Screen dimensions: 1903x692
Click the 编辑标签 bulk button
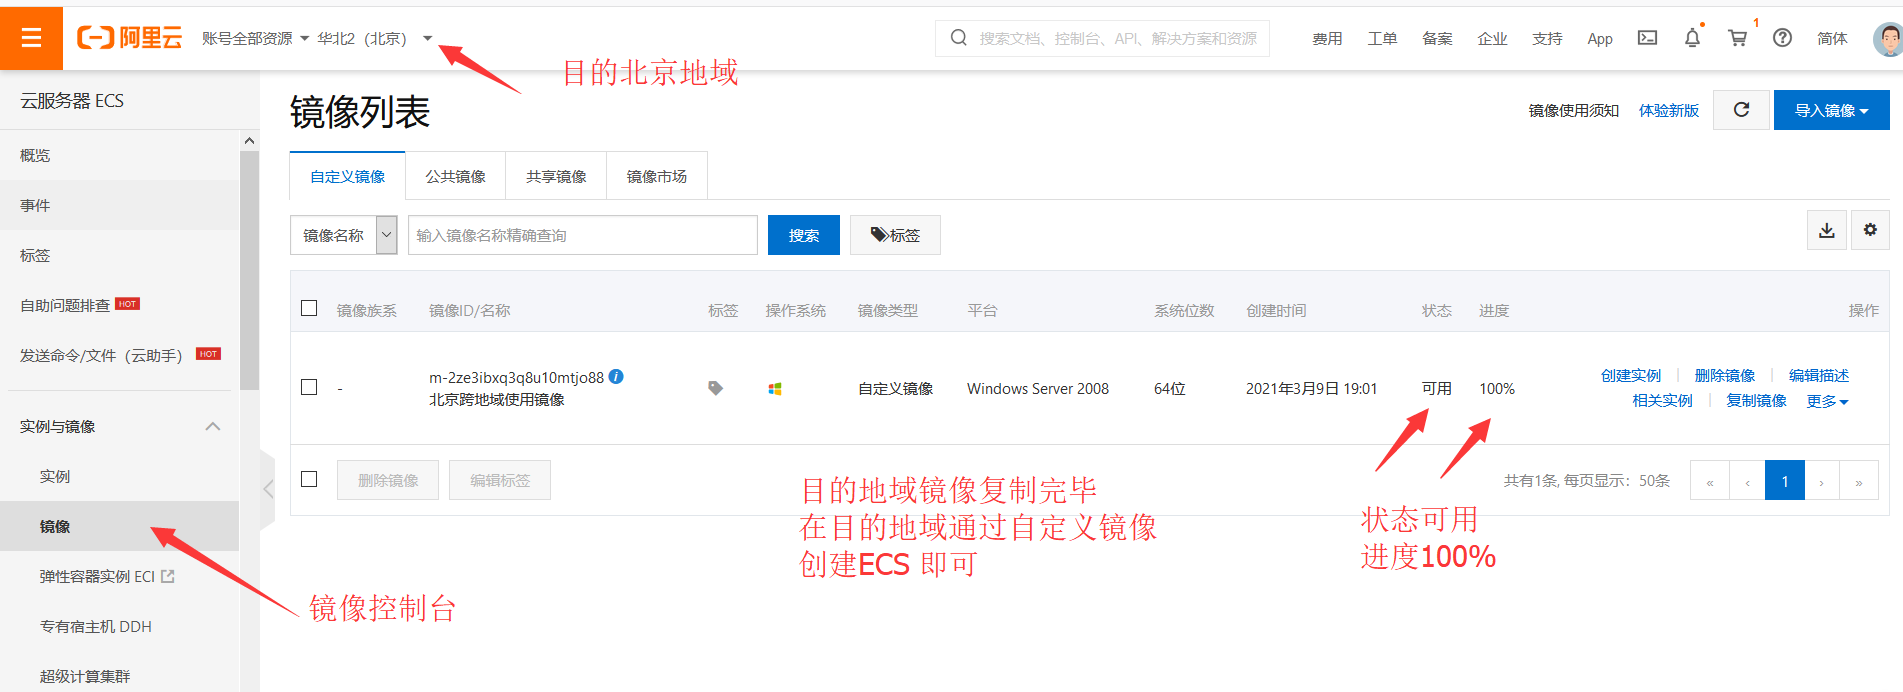(x=500, y=480)
